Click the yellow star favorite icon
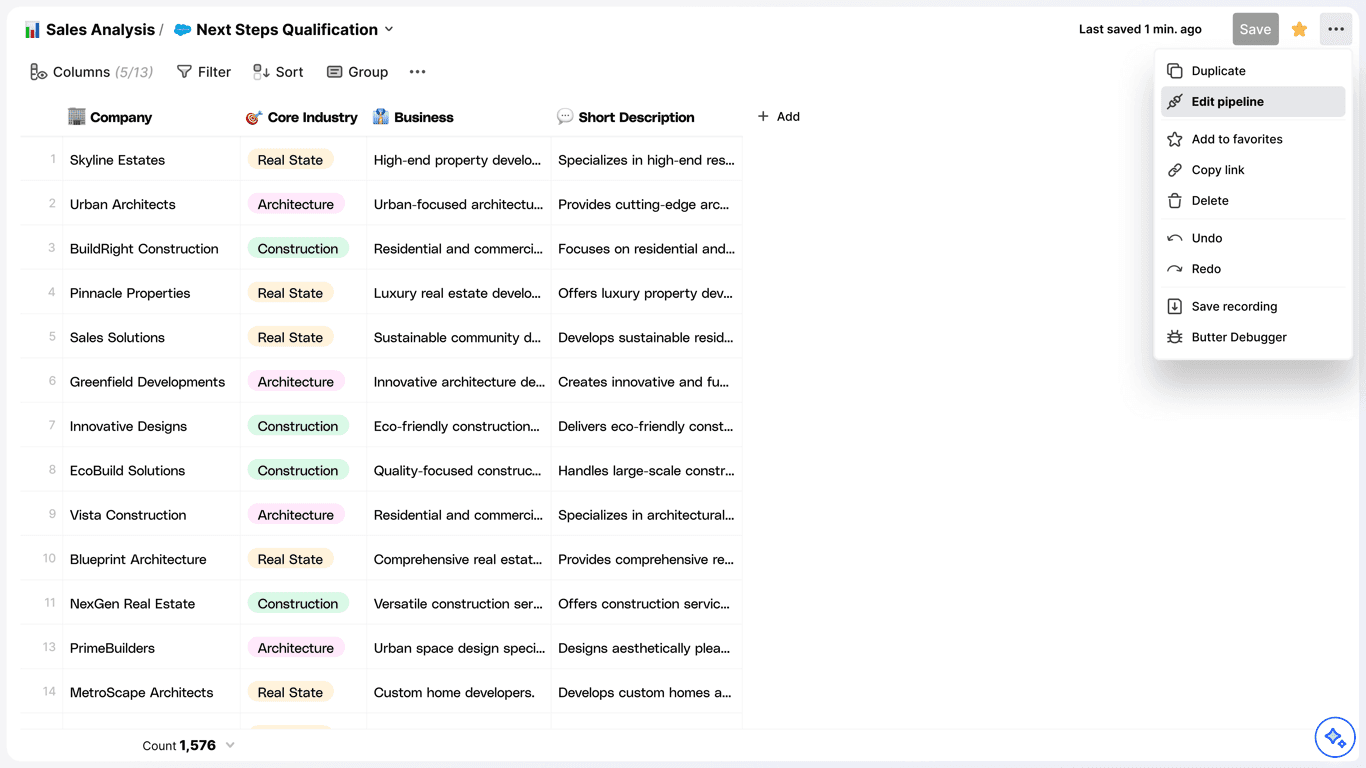This screenshot has height=768, width=1366. click(x=1299, y=29)
